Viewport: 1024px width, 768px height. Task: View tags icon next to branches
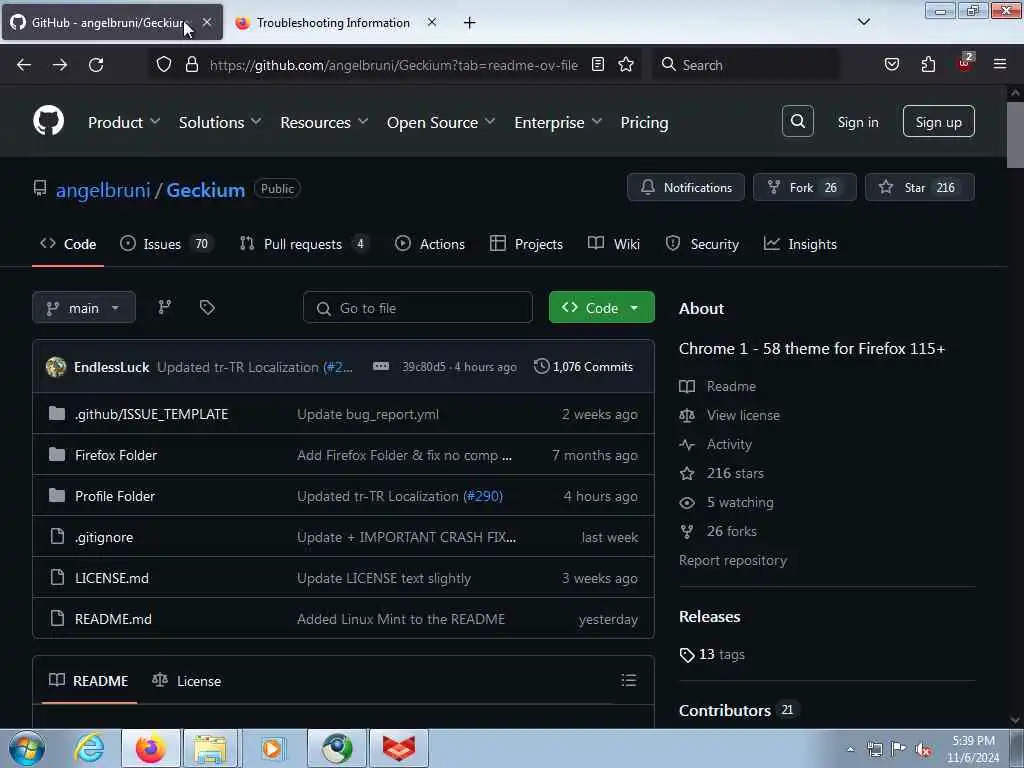(207, 307)
